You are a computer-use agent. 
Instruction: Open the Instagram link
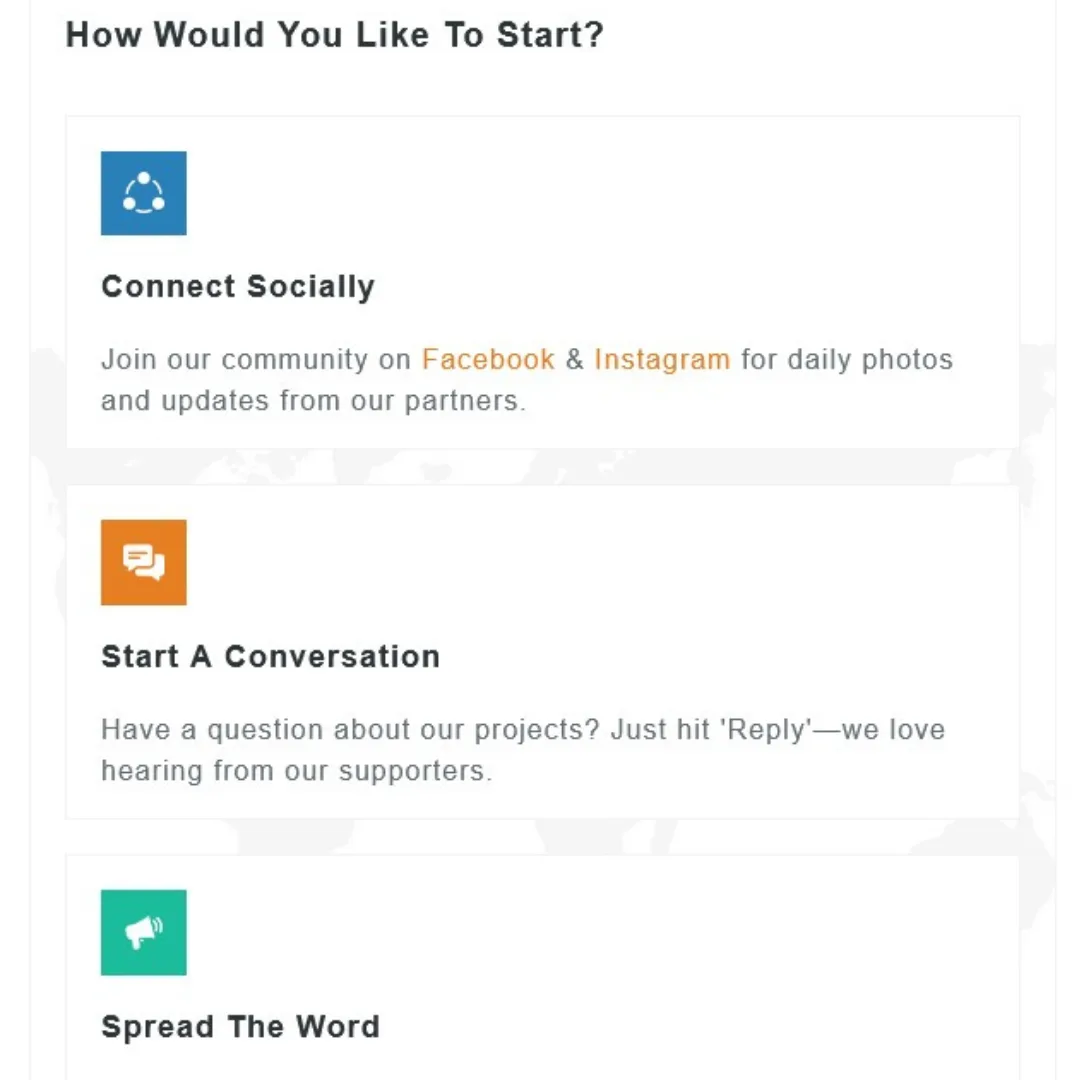coord(662,360)
